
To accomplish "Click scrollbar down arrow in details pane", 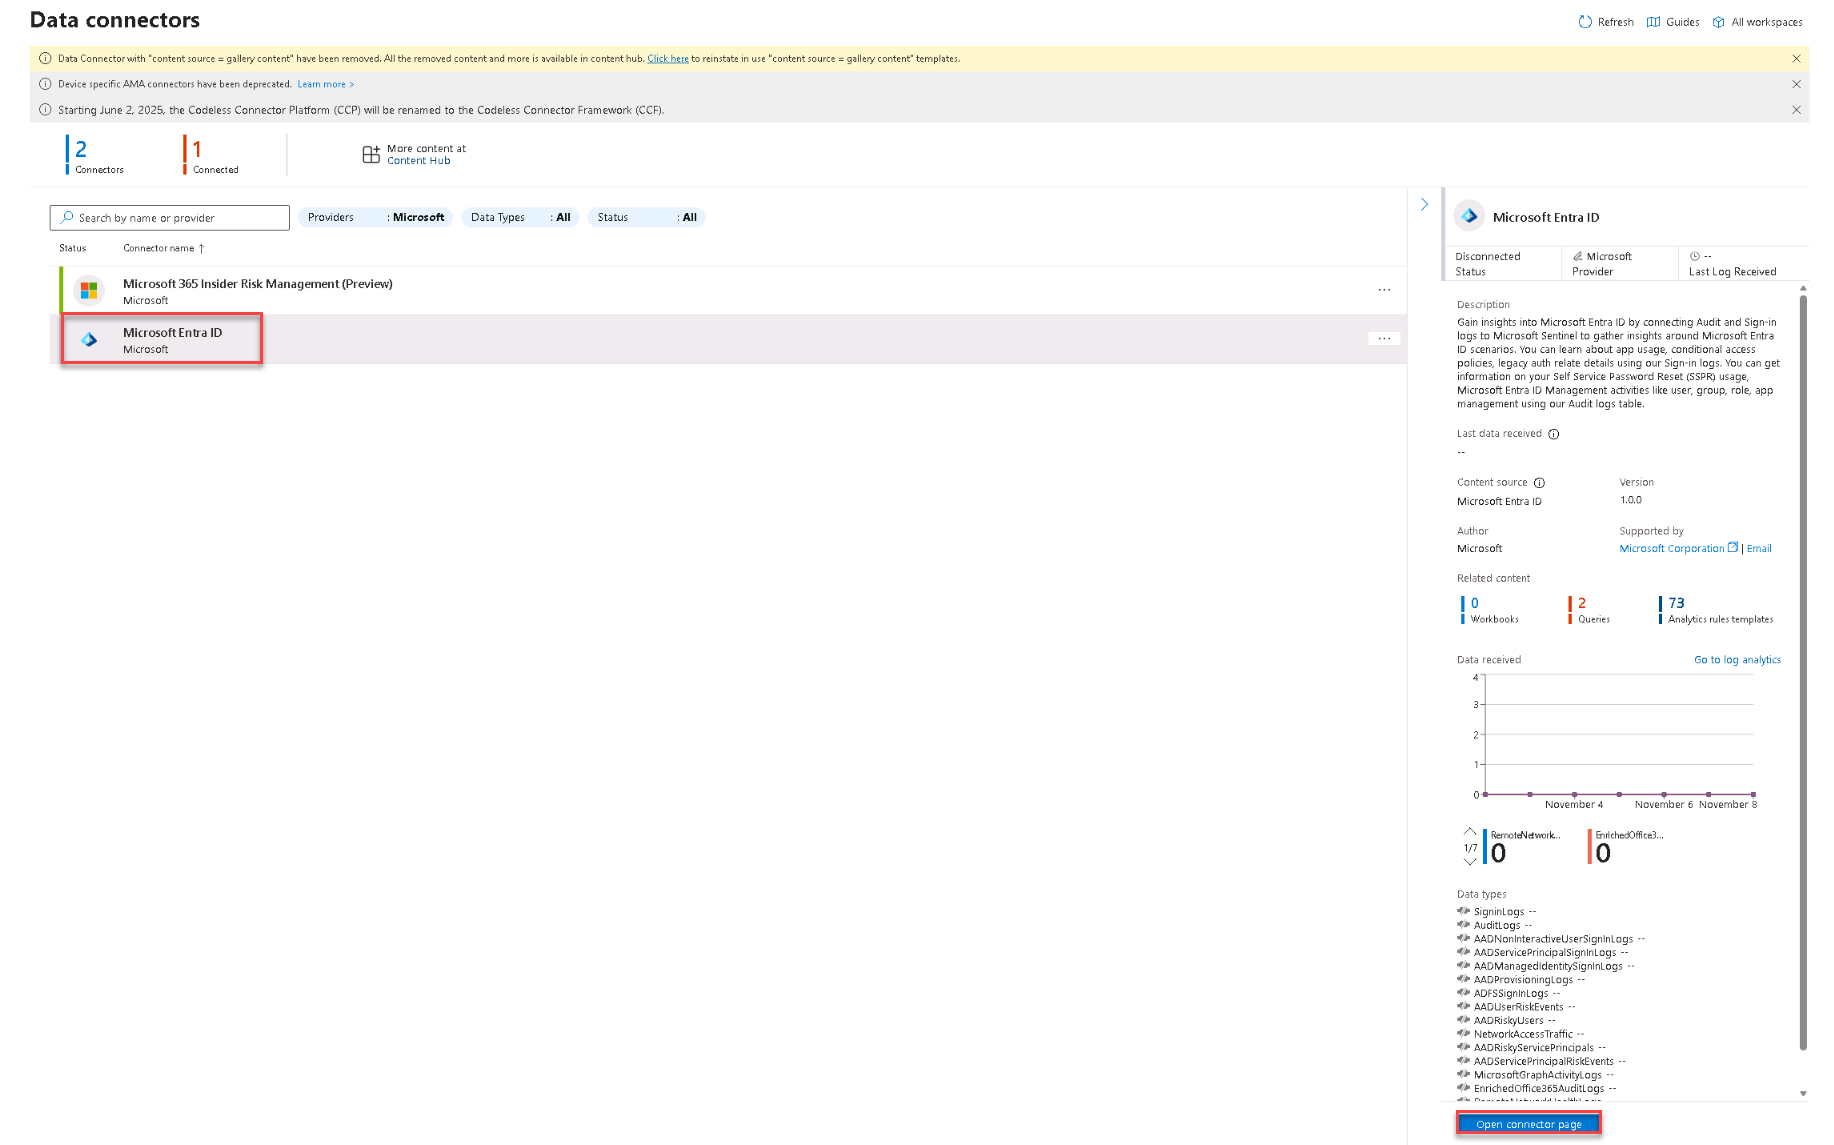I will [1803, 1094].
